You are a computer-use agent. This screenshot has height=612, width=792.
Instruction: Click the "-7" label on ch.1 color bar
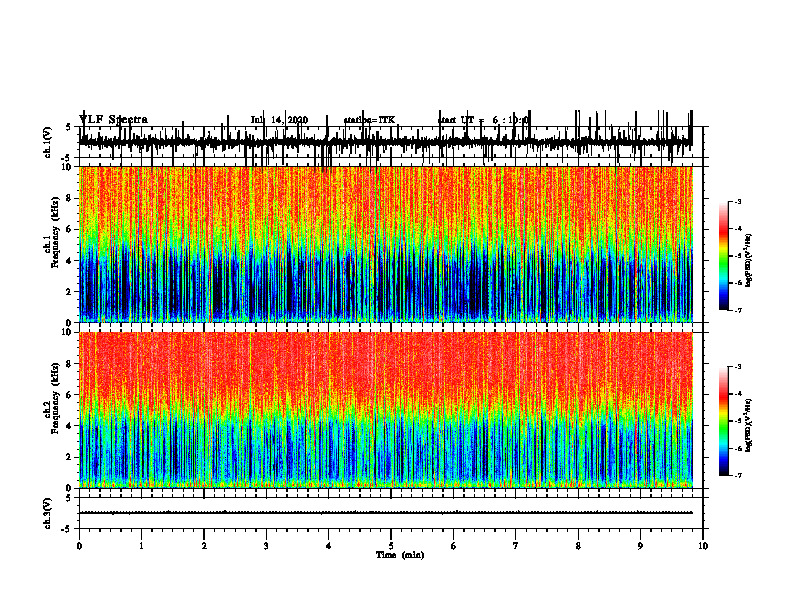tap(738, 310)
